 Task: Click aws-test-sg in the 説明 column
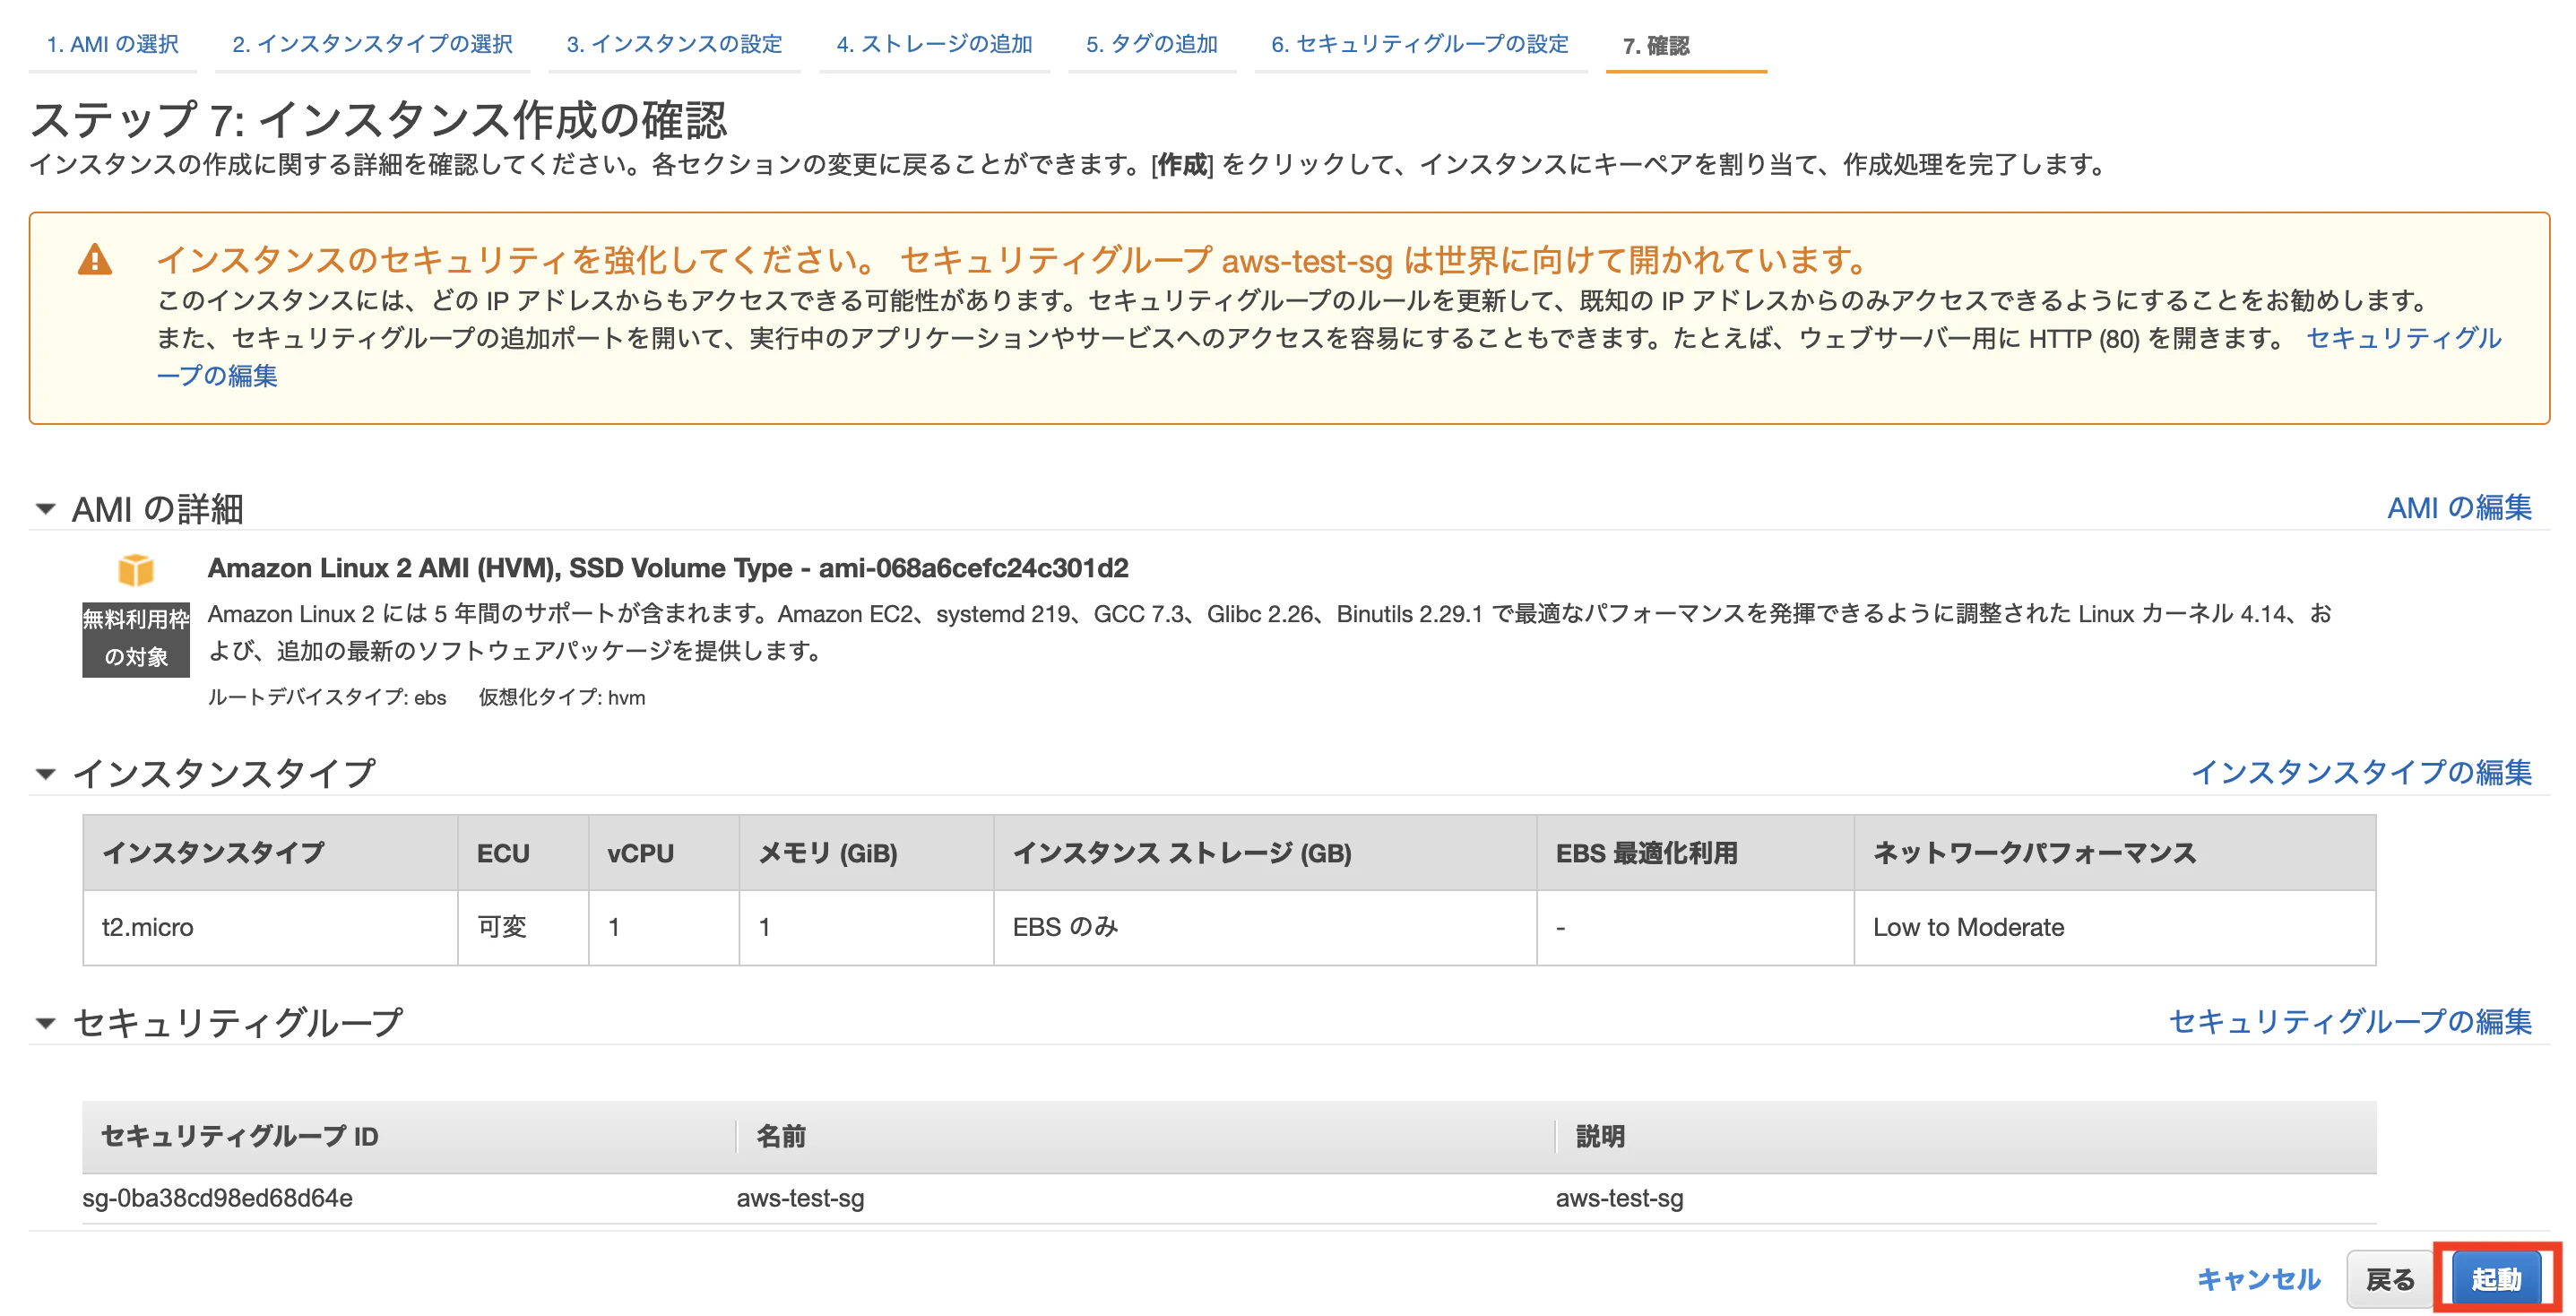coord(1619,1198)
